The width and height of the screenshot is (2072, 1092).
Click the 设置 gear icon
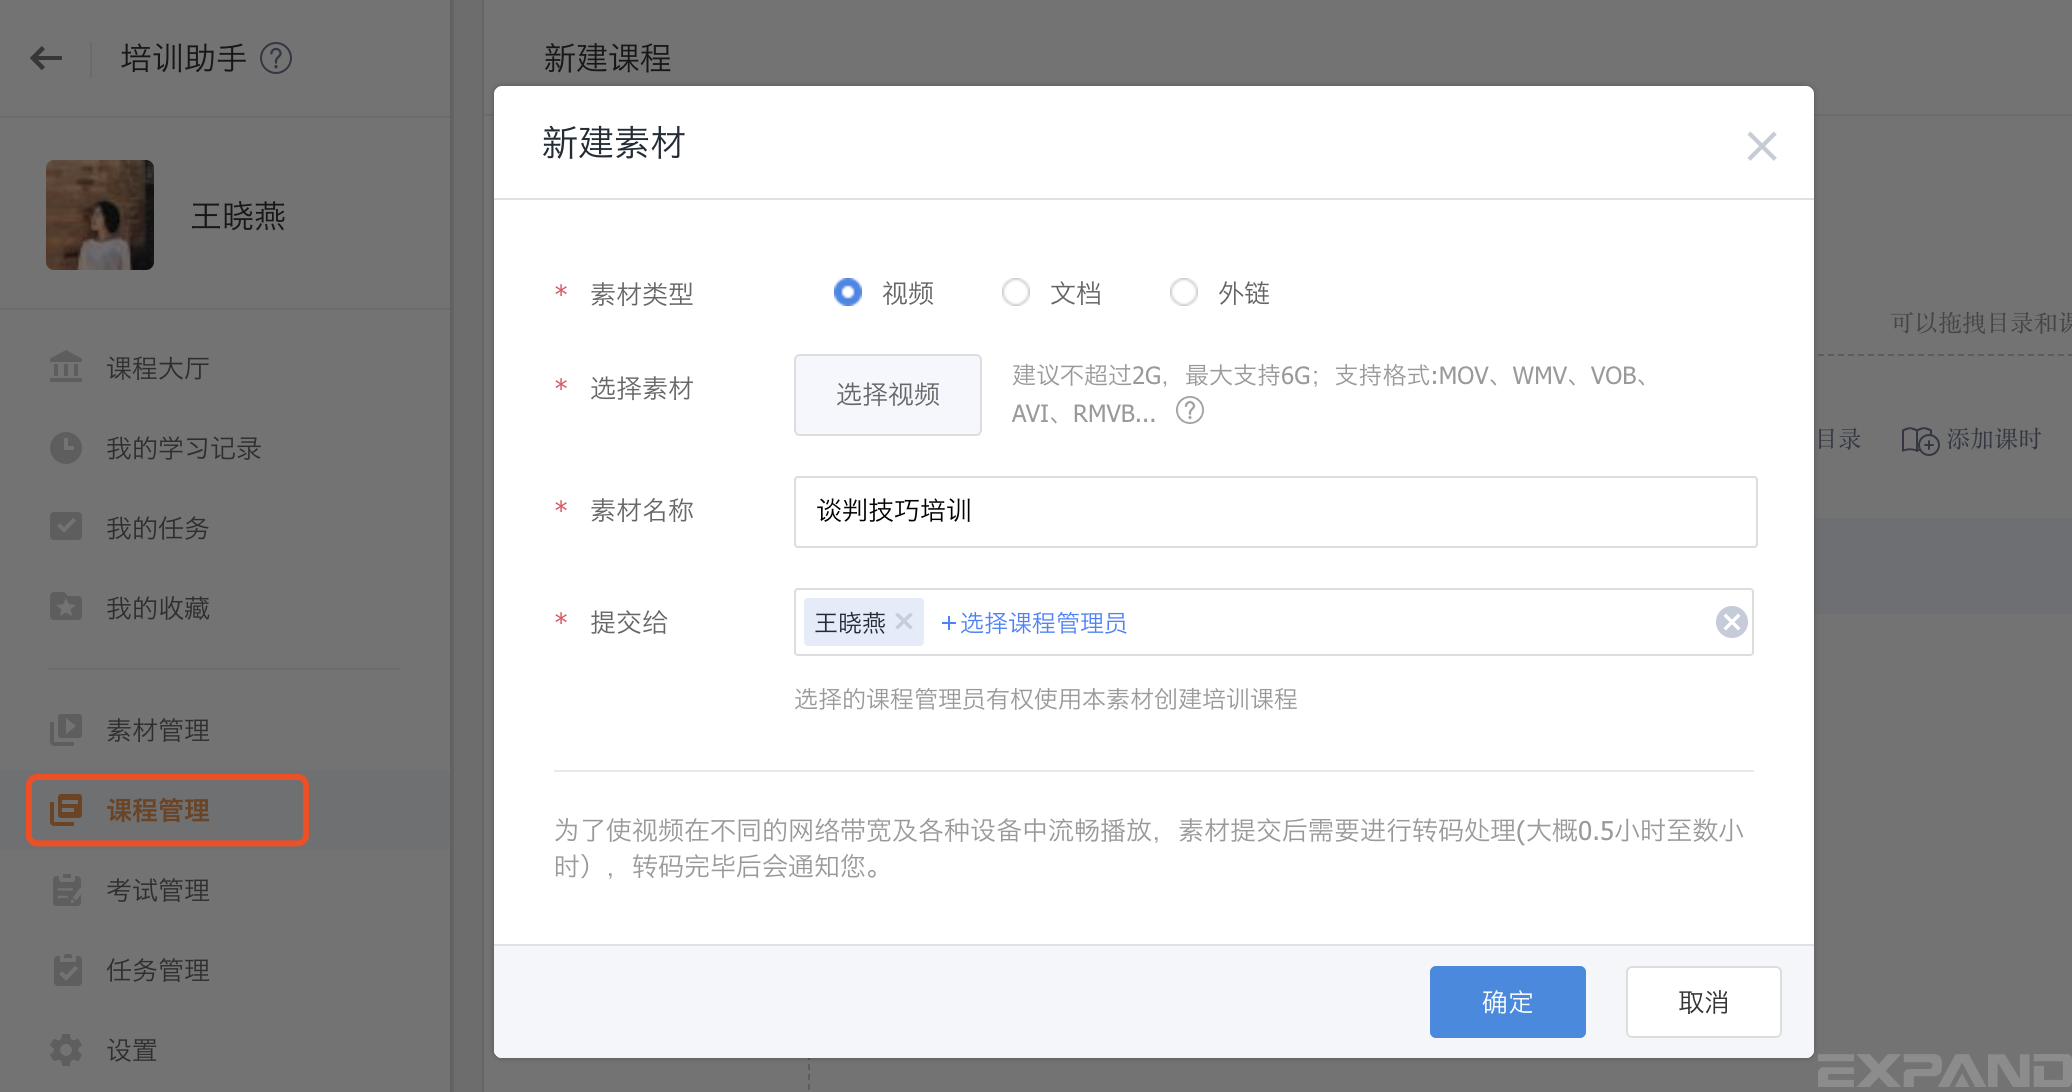(66, 1049)
